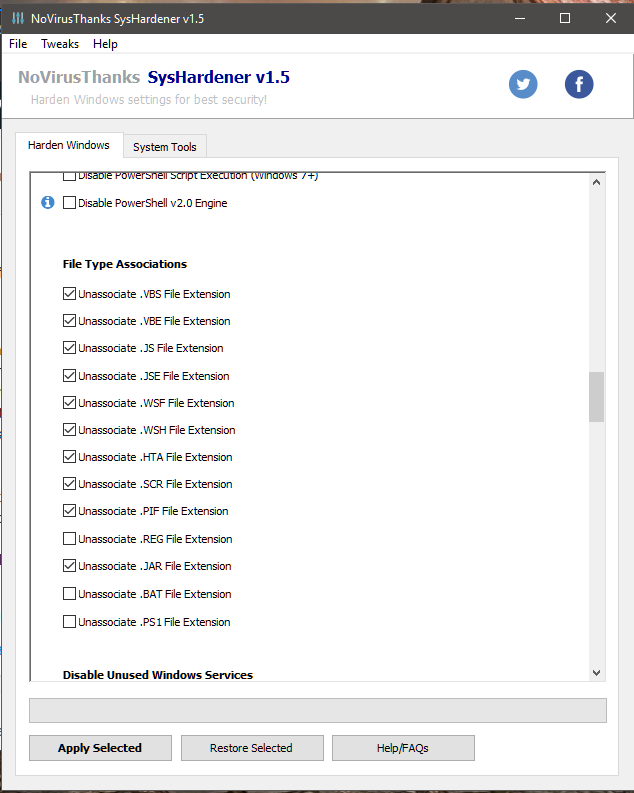Image resolution: width=634 pixels, height=793 pixels.
Task: Check Unassociate .BAT File Extension
Action: pyautogui.click(x=69, y=594)
